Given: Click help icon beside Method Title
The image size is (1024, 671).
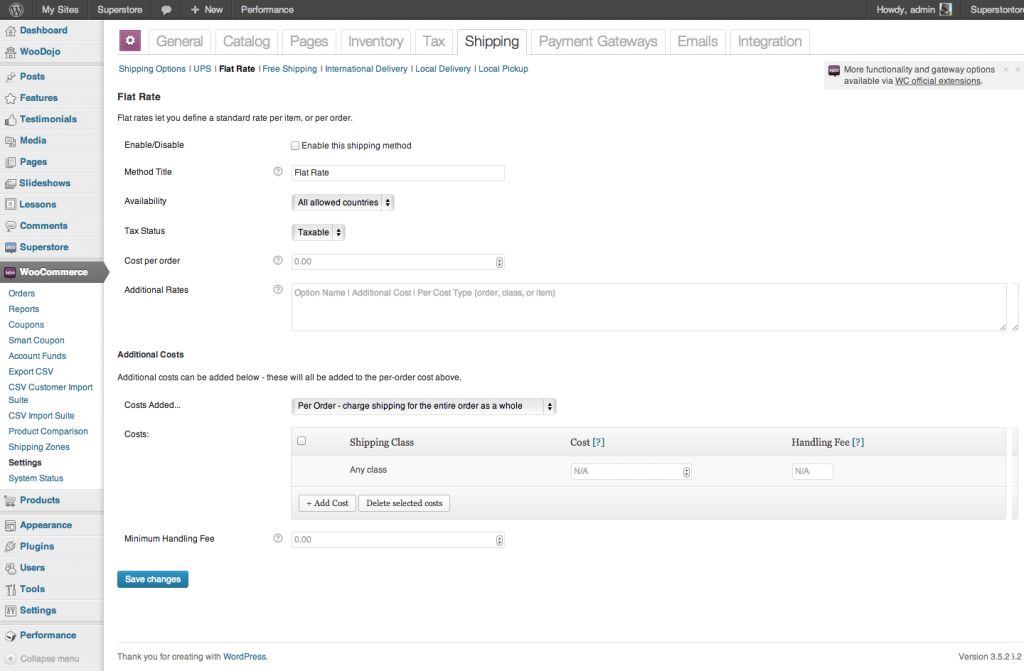Looking at the screenshot, I should (278, 172).
